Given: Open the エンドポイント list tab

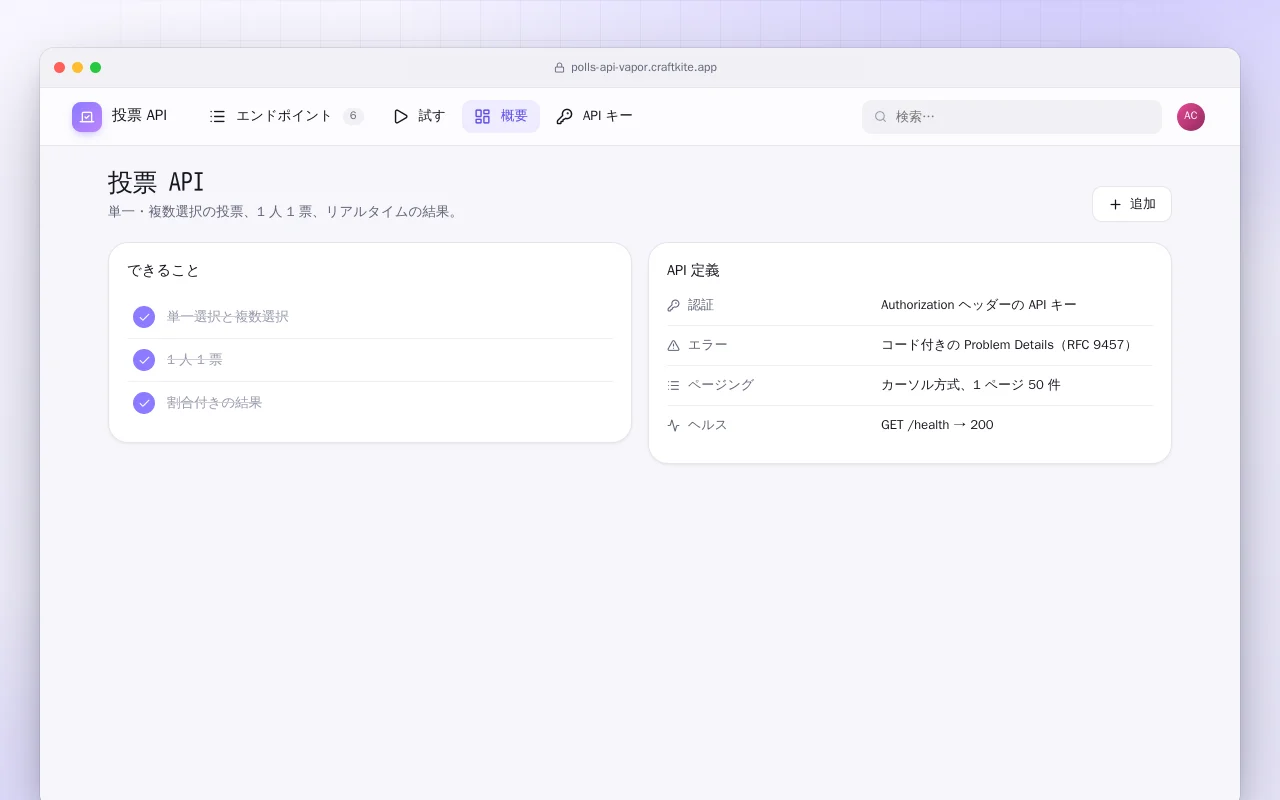Looking at the screenshot, I should pyautogui.click(x=286, y=116).
